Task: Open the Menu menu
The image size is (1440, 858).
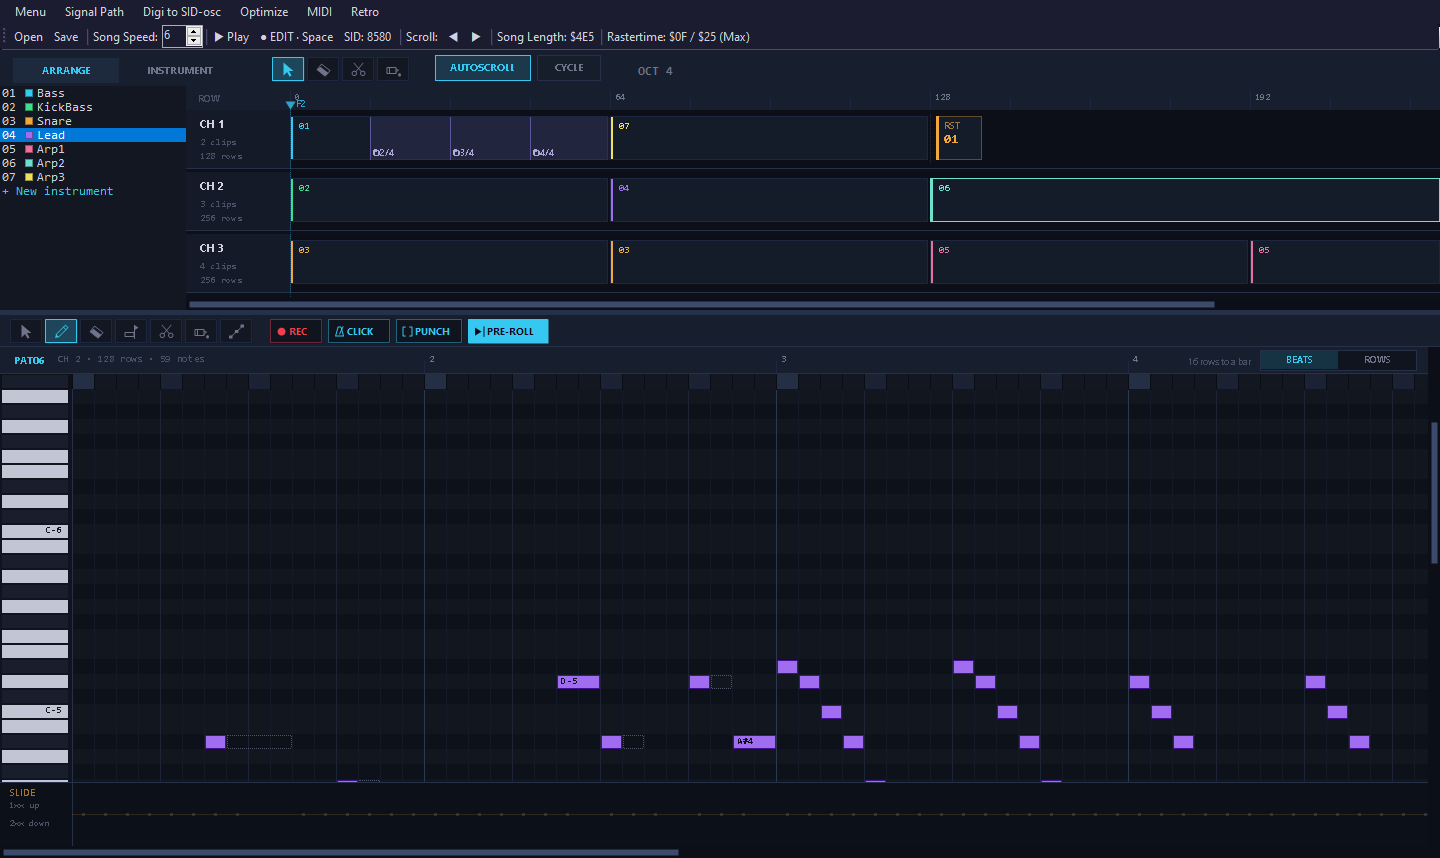Action: coord(30,12)
